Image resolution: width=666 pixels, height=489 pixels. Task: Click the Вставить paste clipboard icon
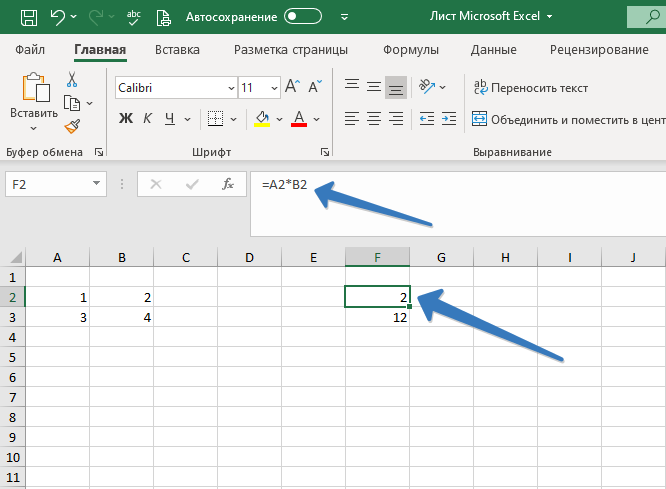click(36, 88)
